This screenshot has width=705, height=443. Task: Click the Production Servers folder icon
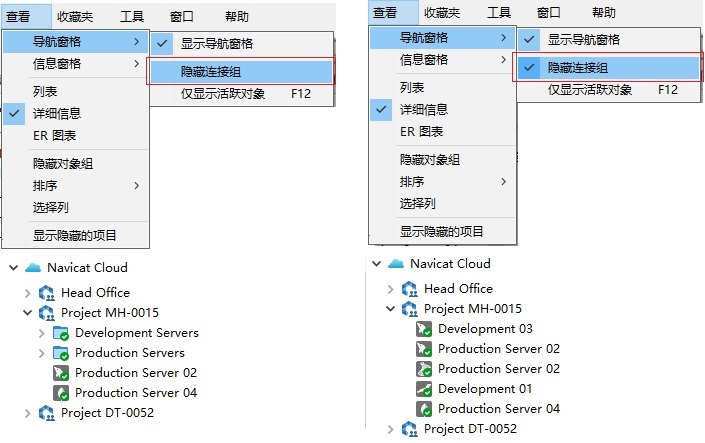tap(61, 353)
